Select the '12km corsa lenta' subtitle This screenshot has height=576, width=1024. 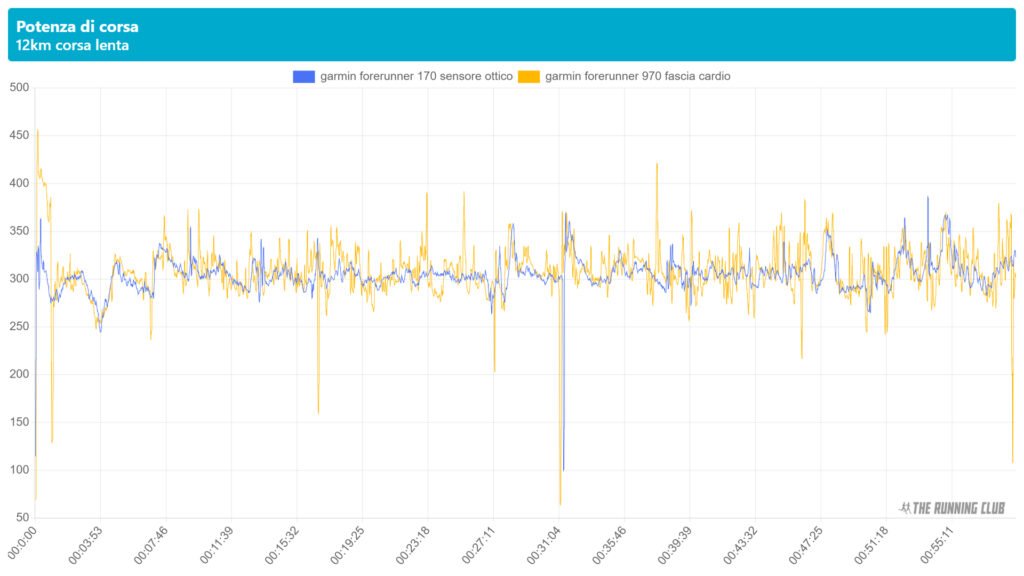coord(72,46)
